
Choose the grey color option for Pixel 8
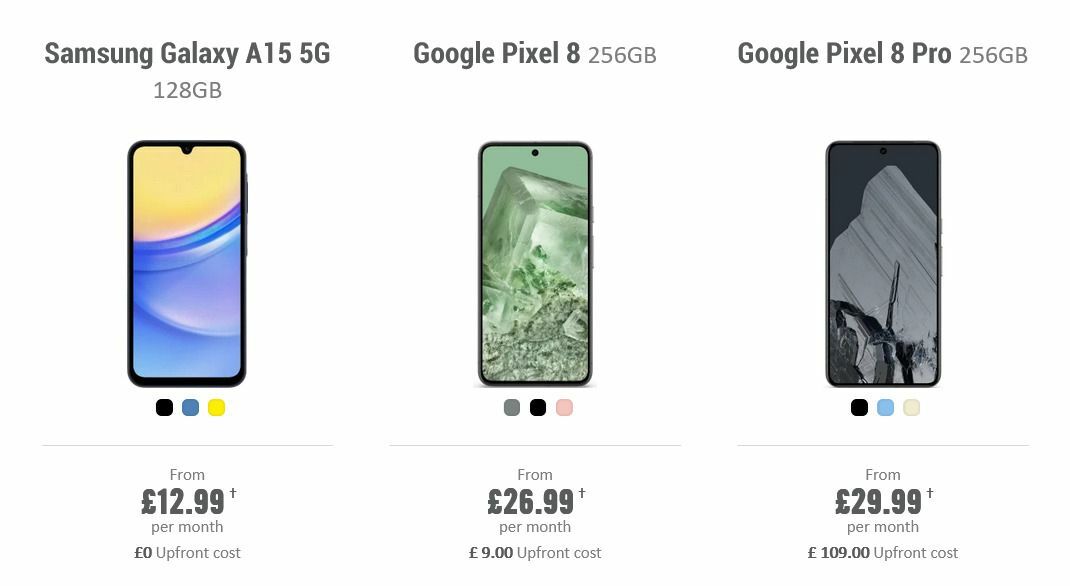pos(509,408)
